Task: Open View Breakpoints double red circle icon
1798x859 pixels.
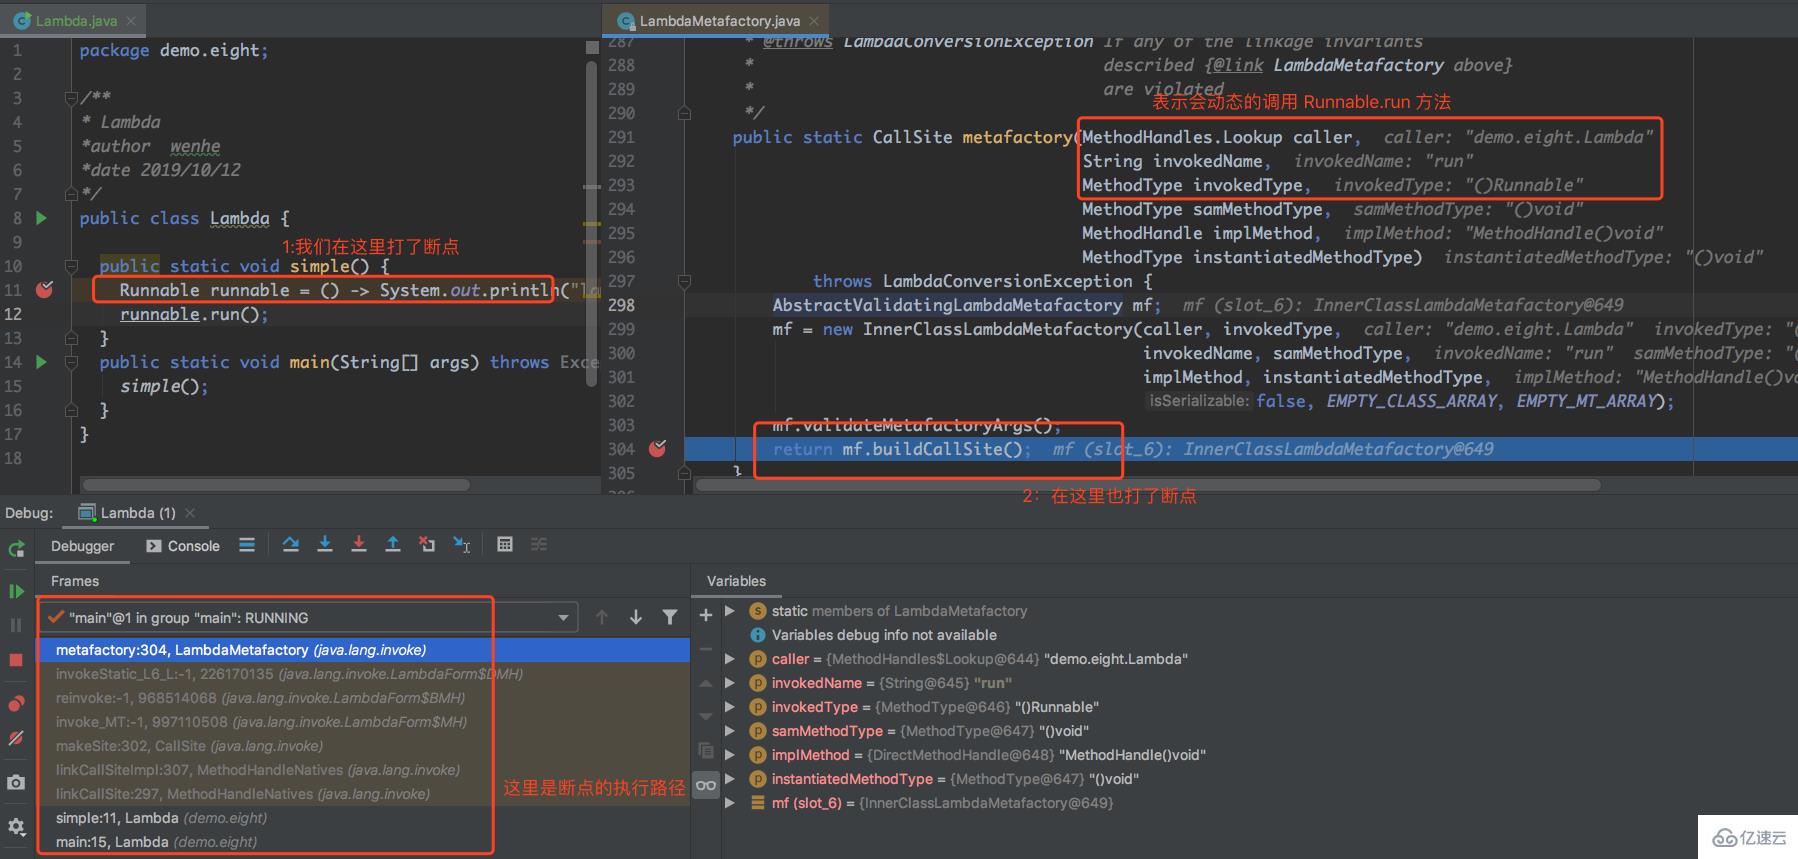Action: 16,703
